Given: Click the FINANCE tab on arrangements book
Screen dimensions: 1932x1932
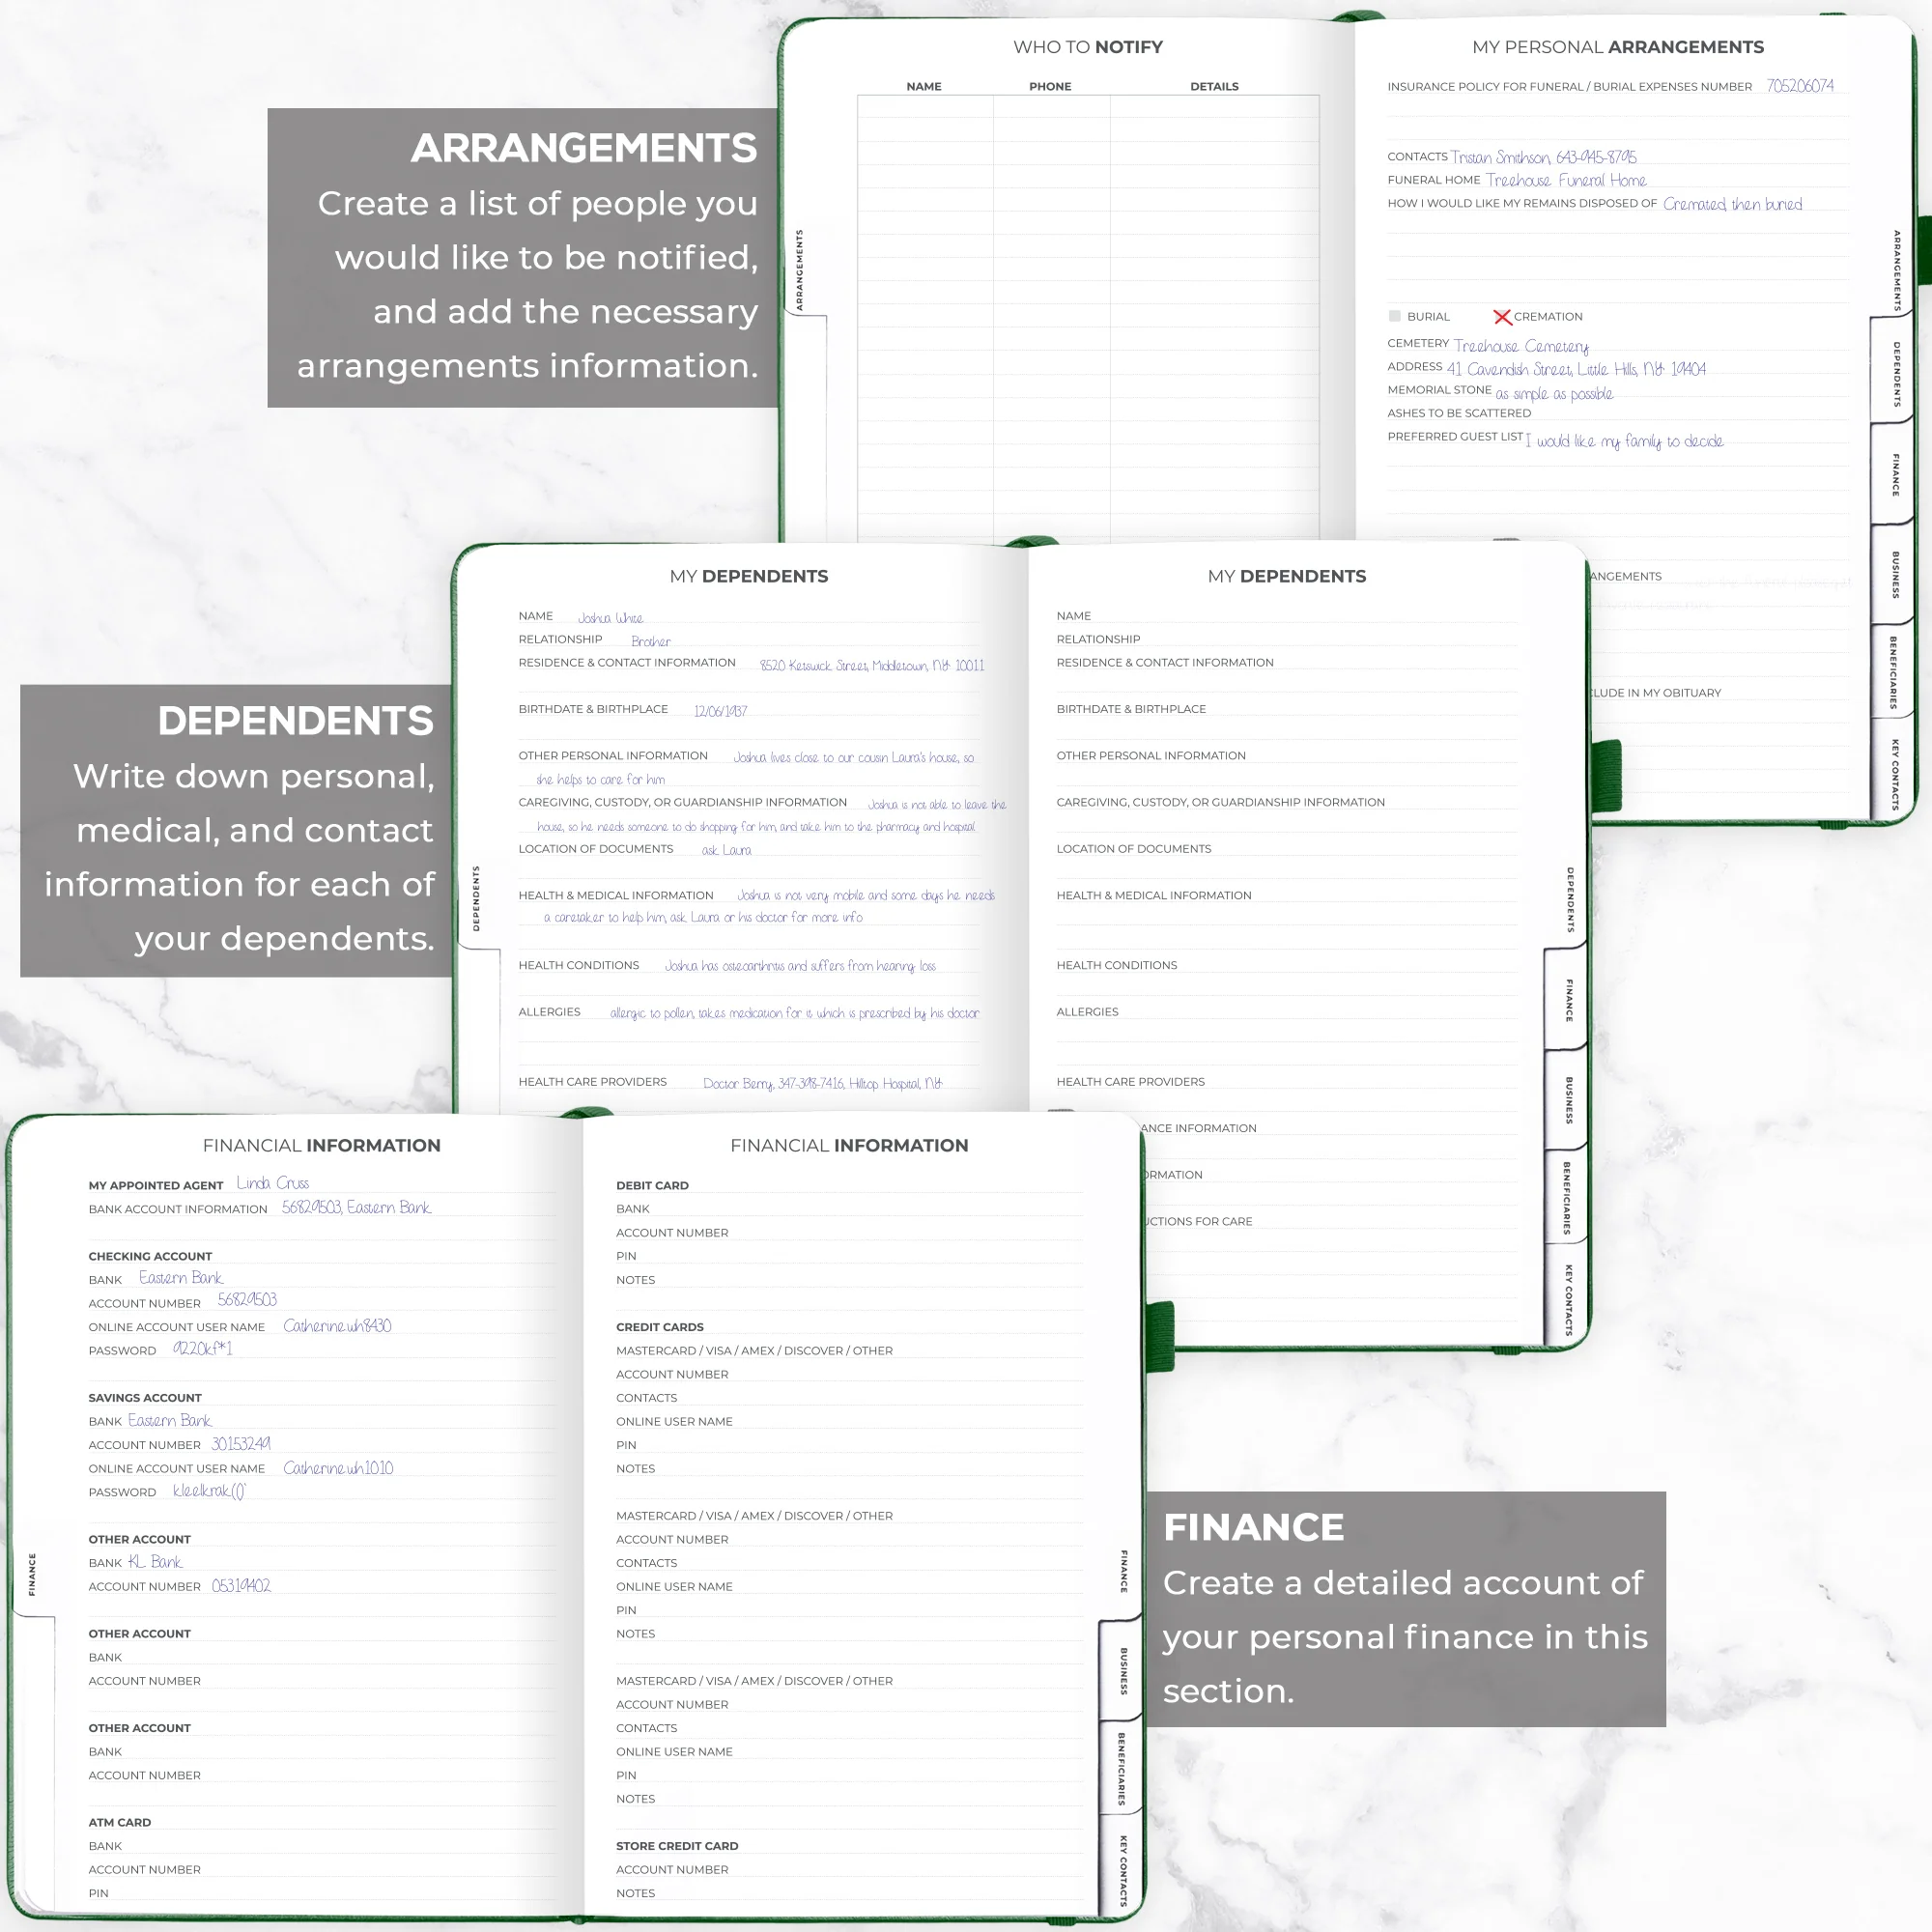Looking at the screenshot, I should (x=1895, y=474).
